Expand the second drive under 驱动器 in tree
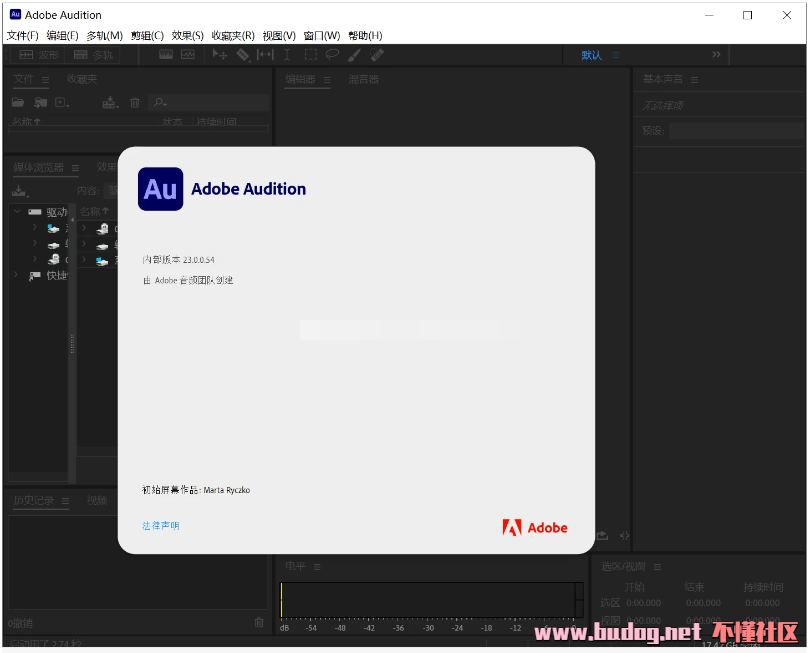This screenshot has height=653, width=808. pyautogui.click(x=35, y=244)
